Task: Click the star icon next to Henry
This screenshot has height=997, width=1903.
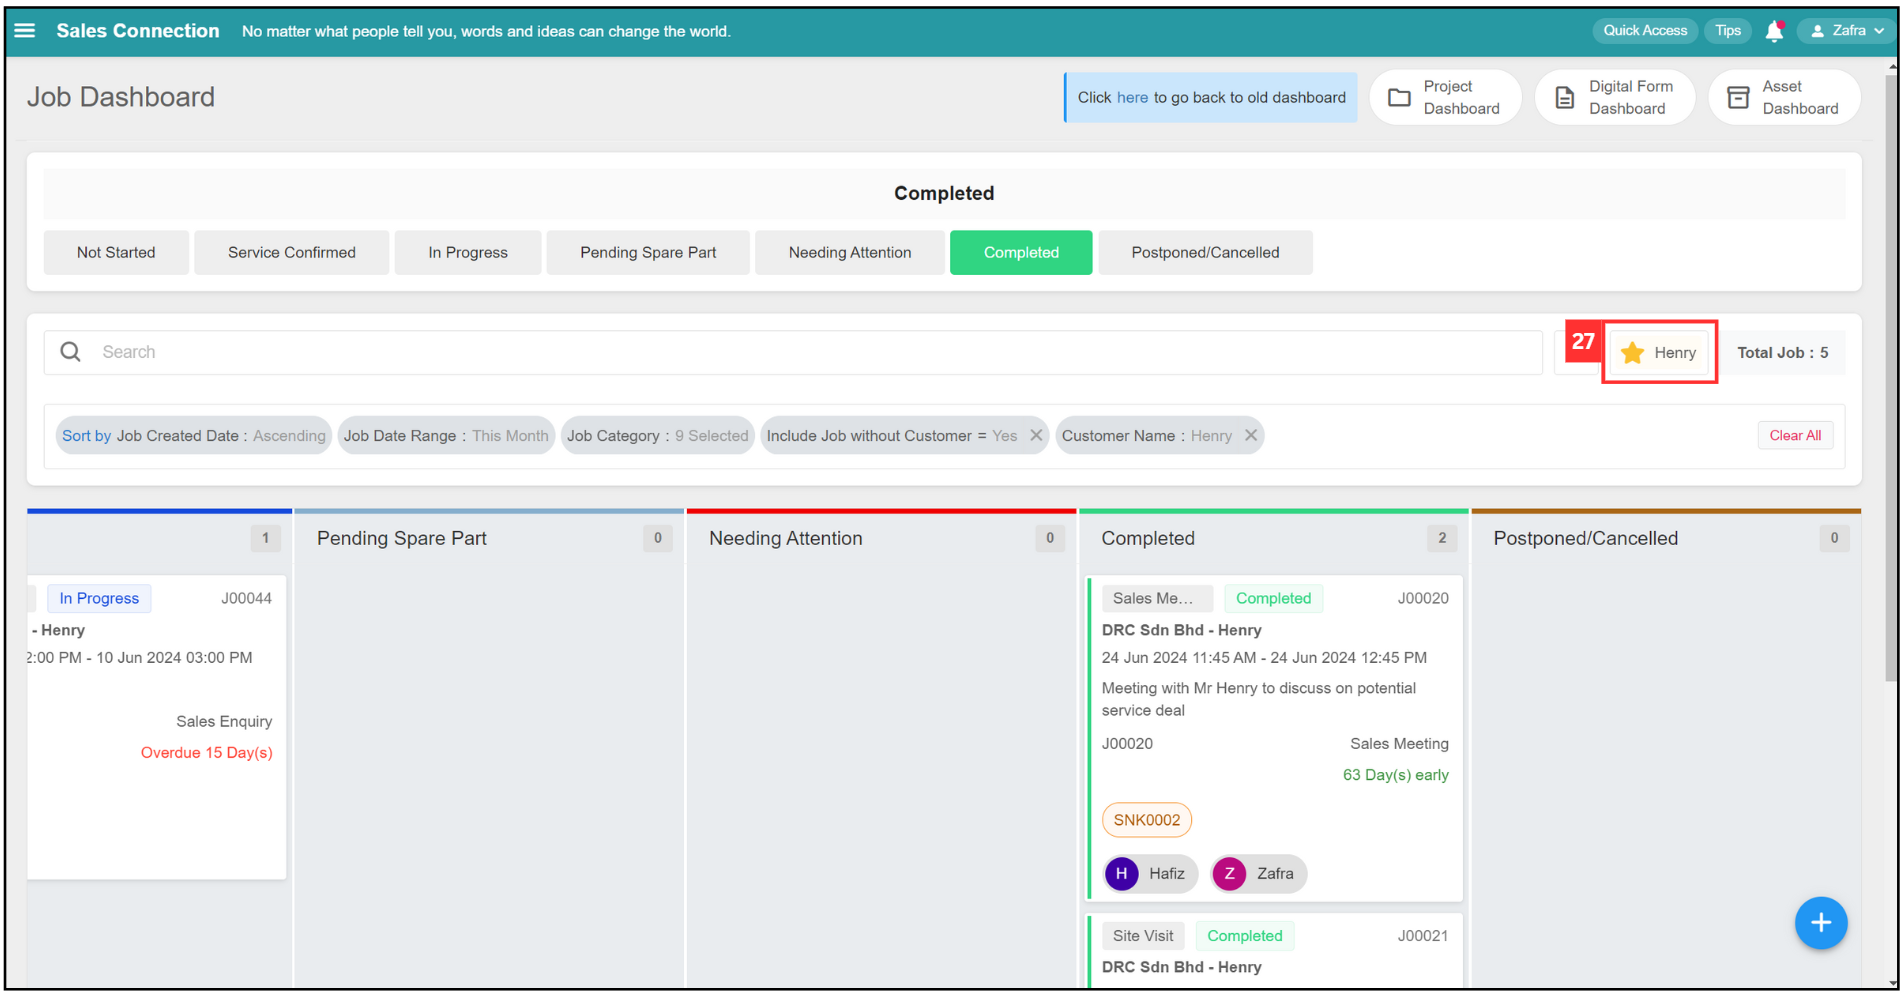Action: point(1632,353)
